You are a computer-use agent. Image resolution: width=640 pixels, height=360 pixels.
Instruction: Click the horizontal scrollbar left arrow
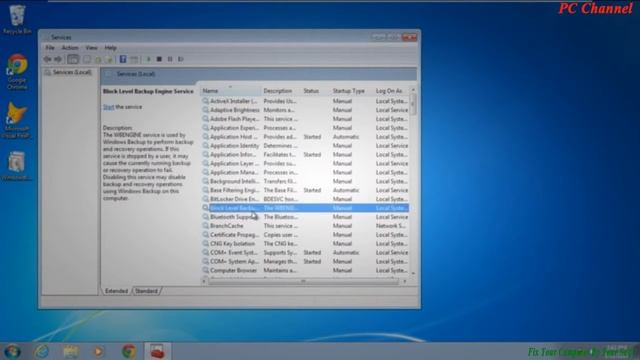(204, 281)
